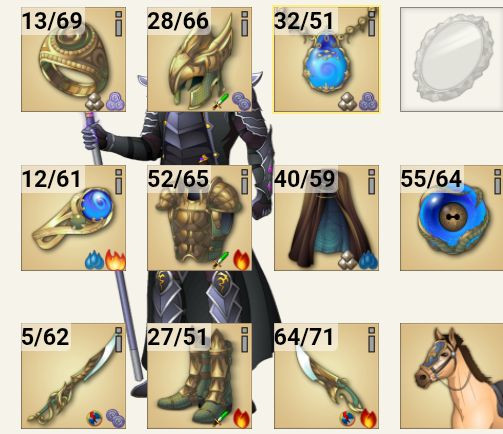Screen dimensions: 503x434
Task: Select the golden winged helmet 28/66
Action: point(199,60)
